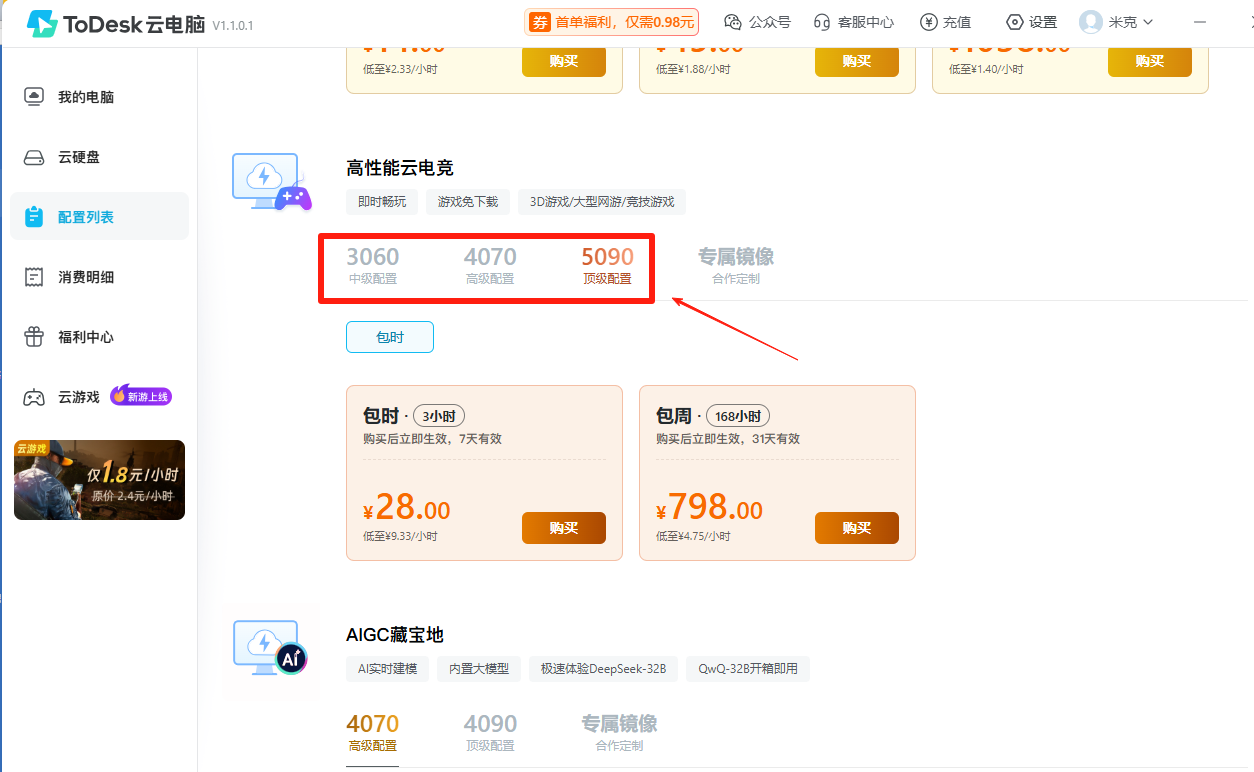Select the 4090 顶级配置 tab

(x=490, y=732)
